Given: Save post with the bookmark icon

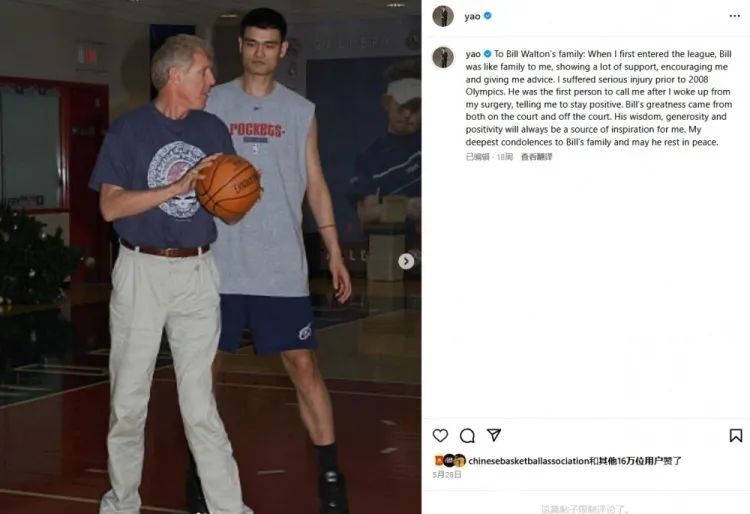Looking at the screenshot, I should (736, 435).
